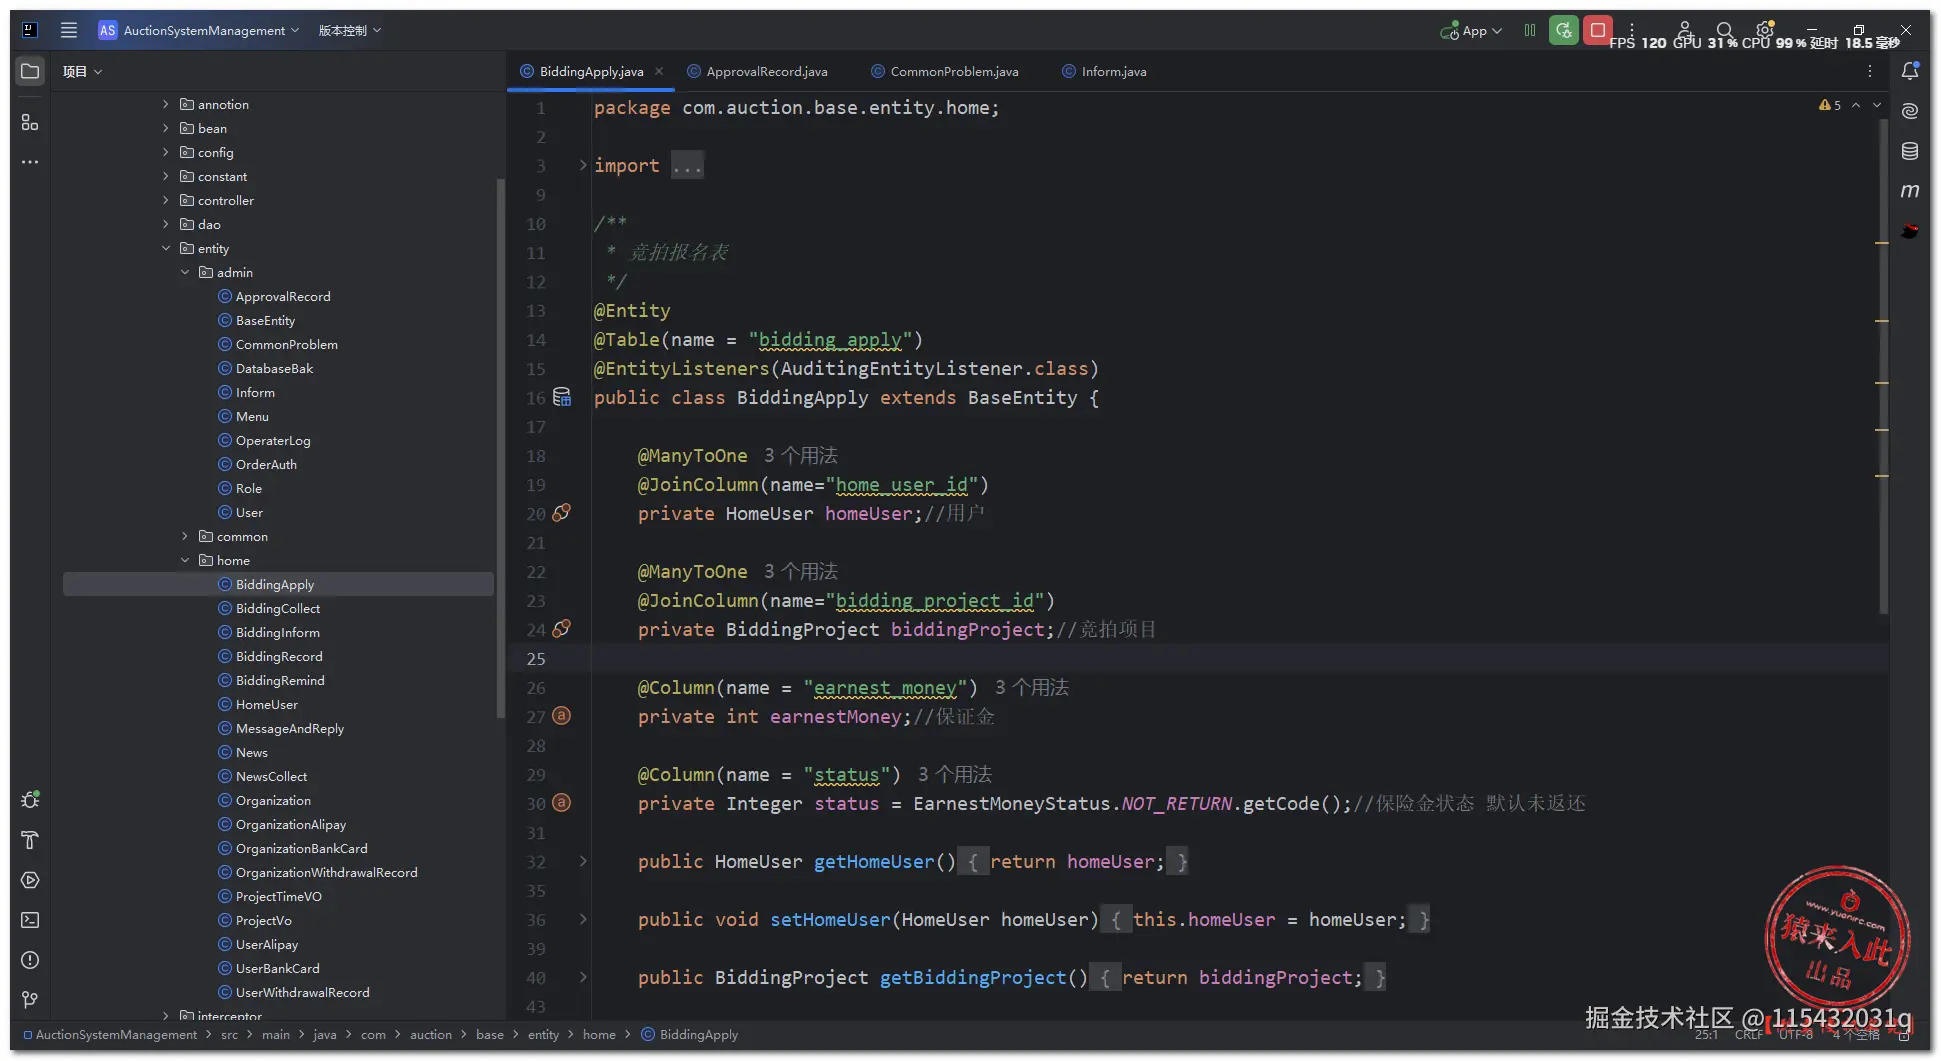
Task: Jump to previous highlighted problem arrow
Action: coord(1856,105)
